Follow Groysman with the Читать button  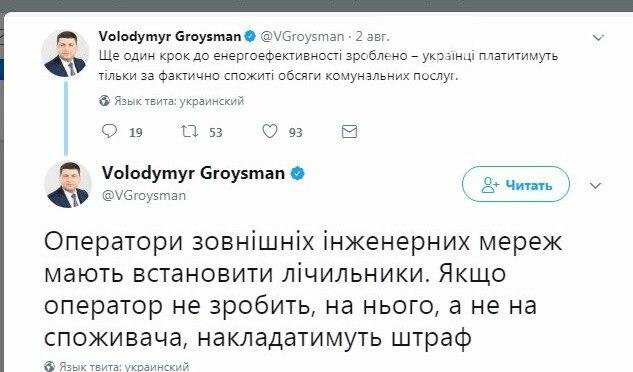click(x=516, y=184)
